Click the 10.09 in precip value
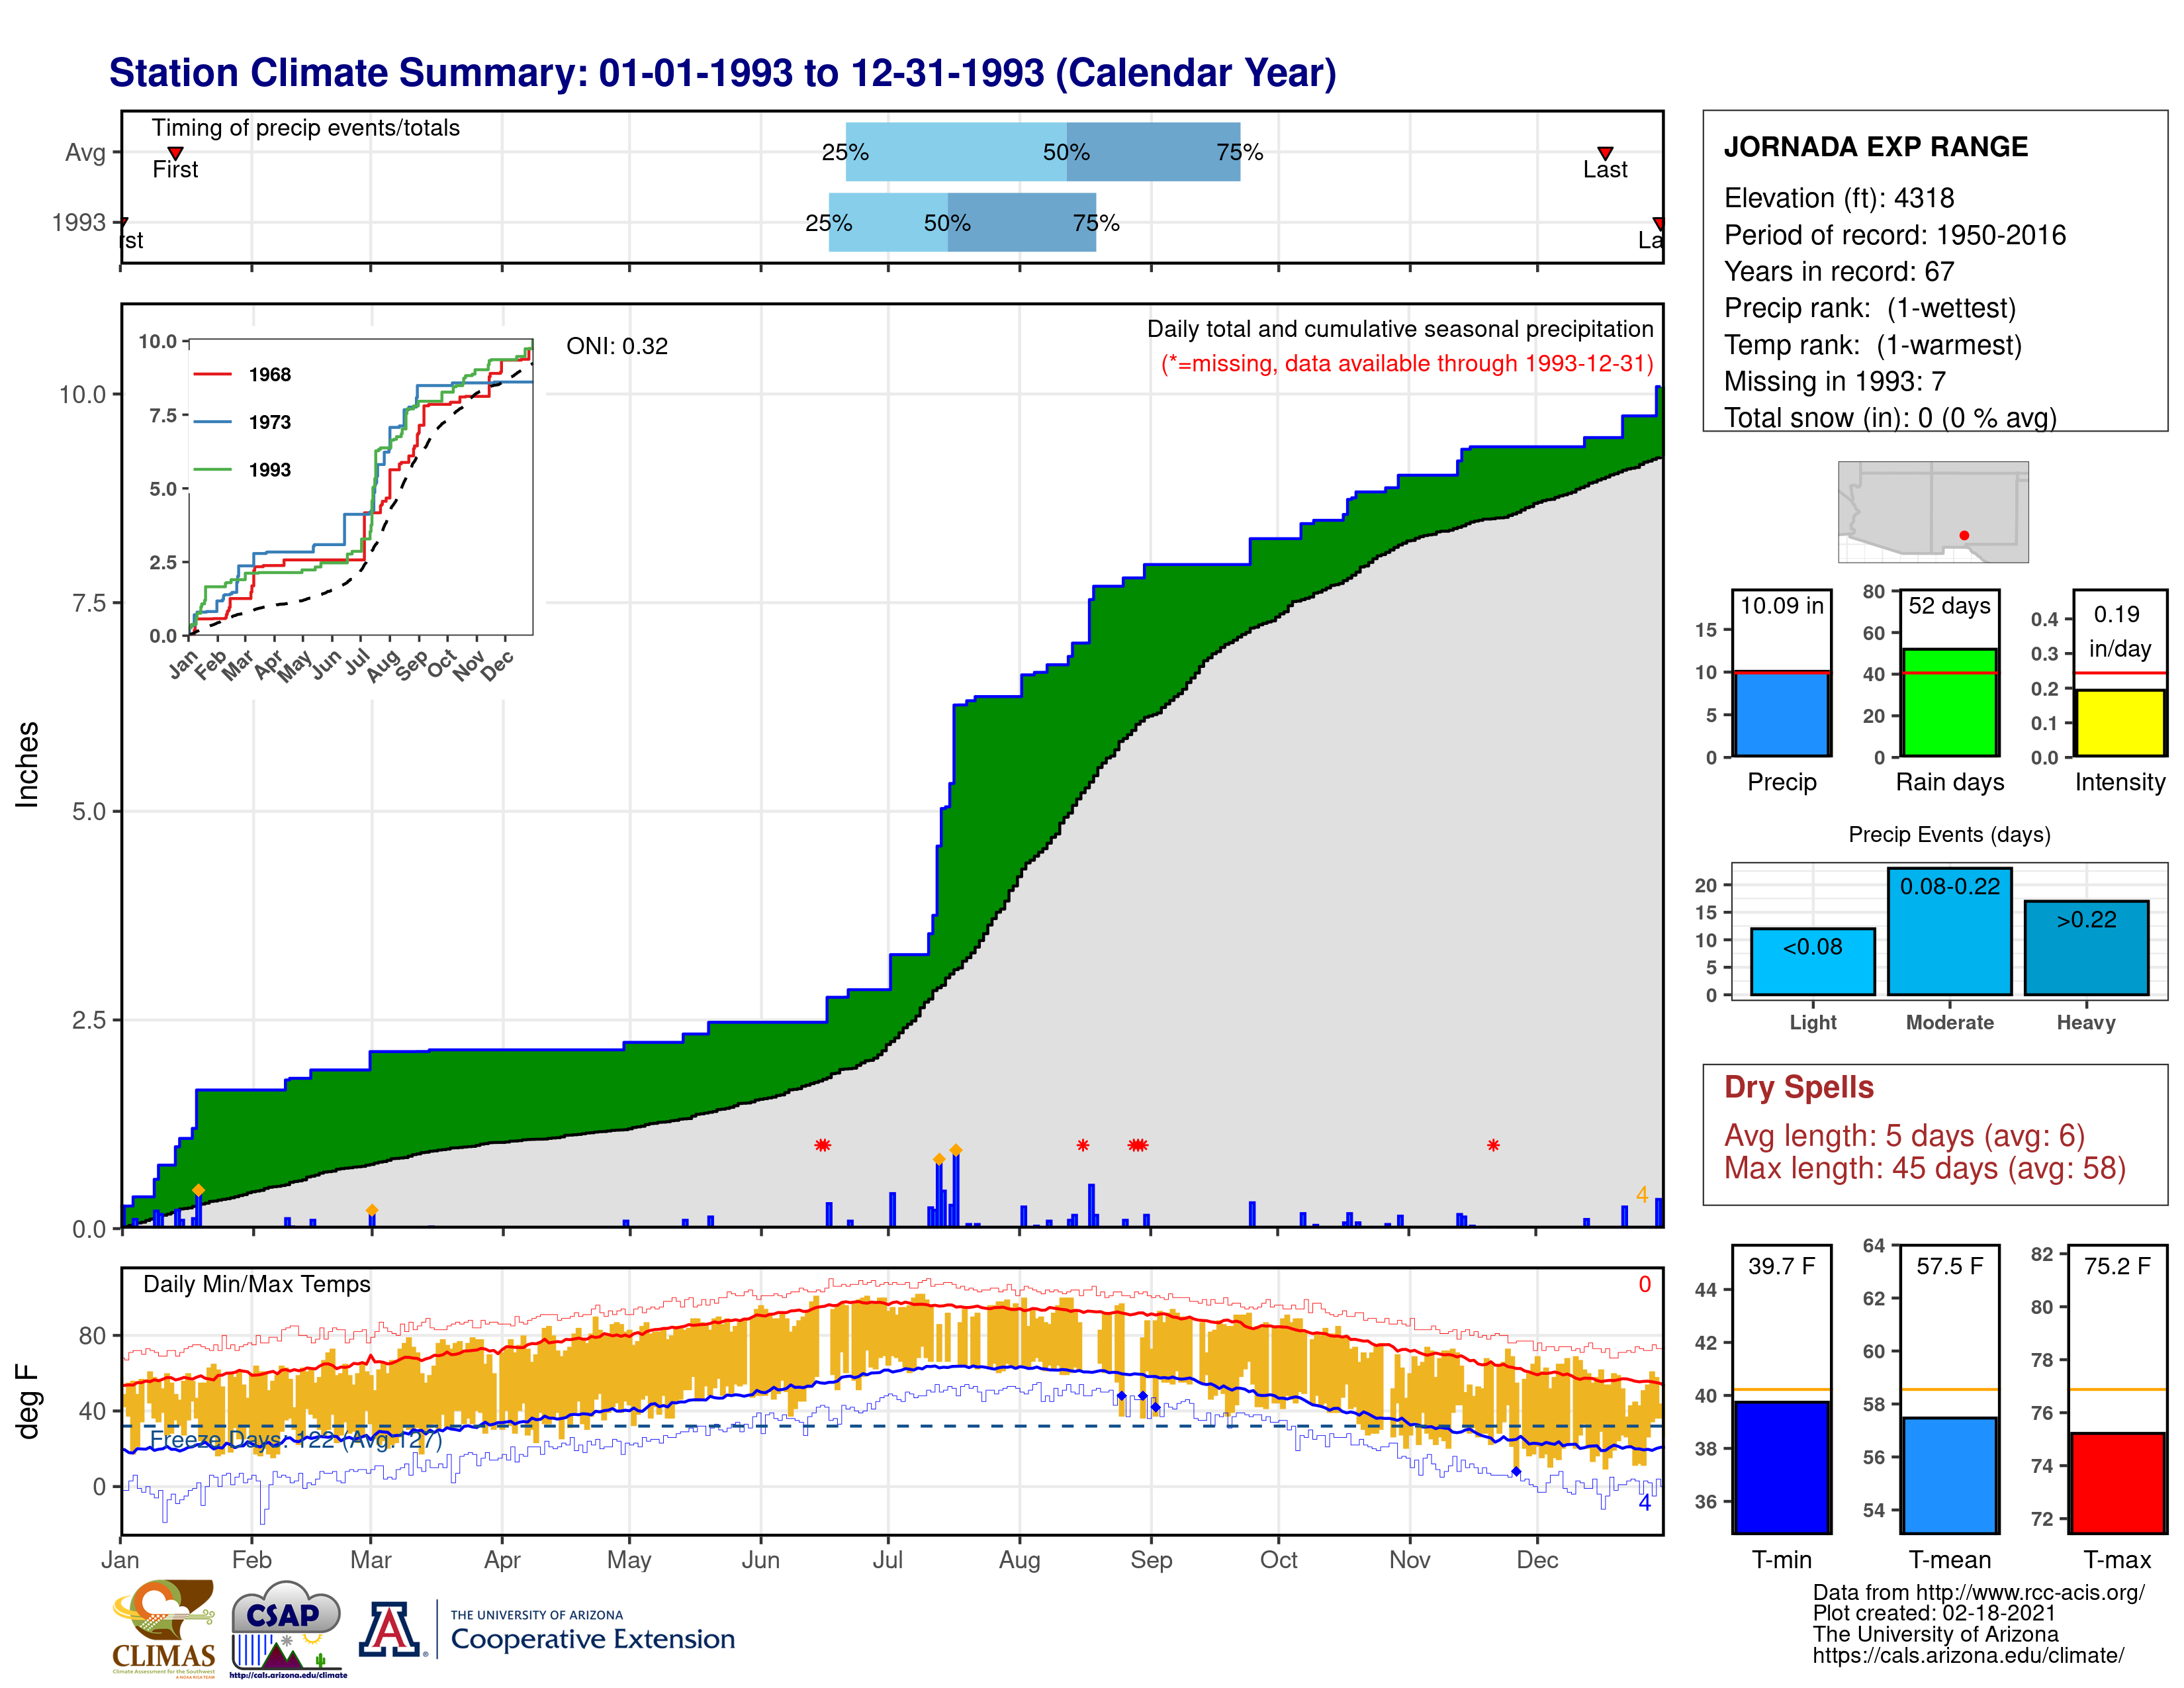Viewport: 2184px width, 1688px height. [1781, 606]
